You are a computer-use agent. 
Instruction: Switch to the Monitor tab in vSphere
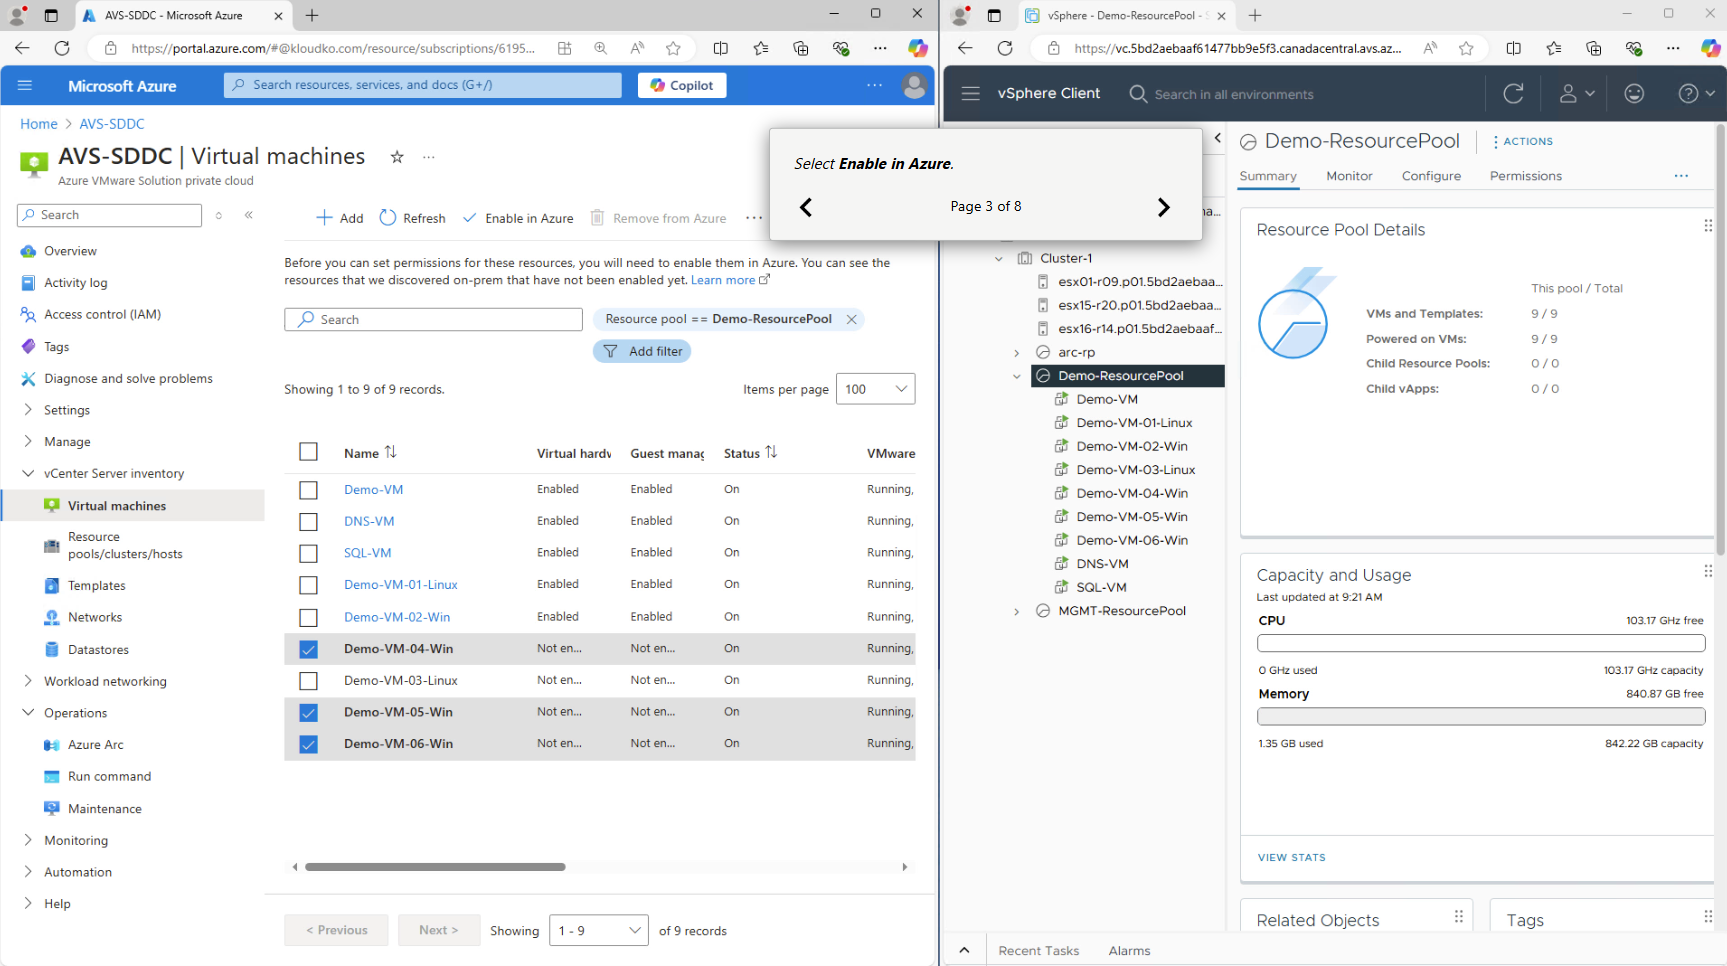click(1349, 176)
